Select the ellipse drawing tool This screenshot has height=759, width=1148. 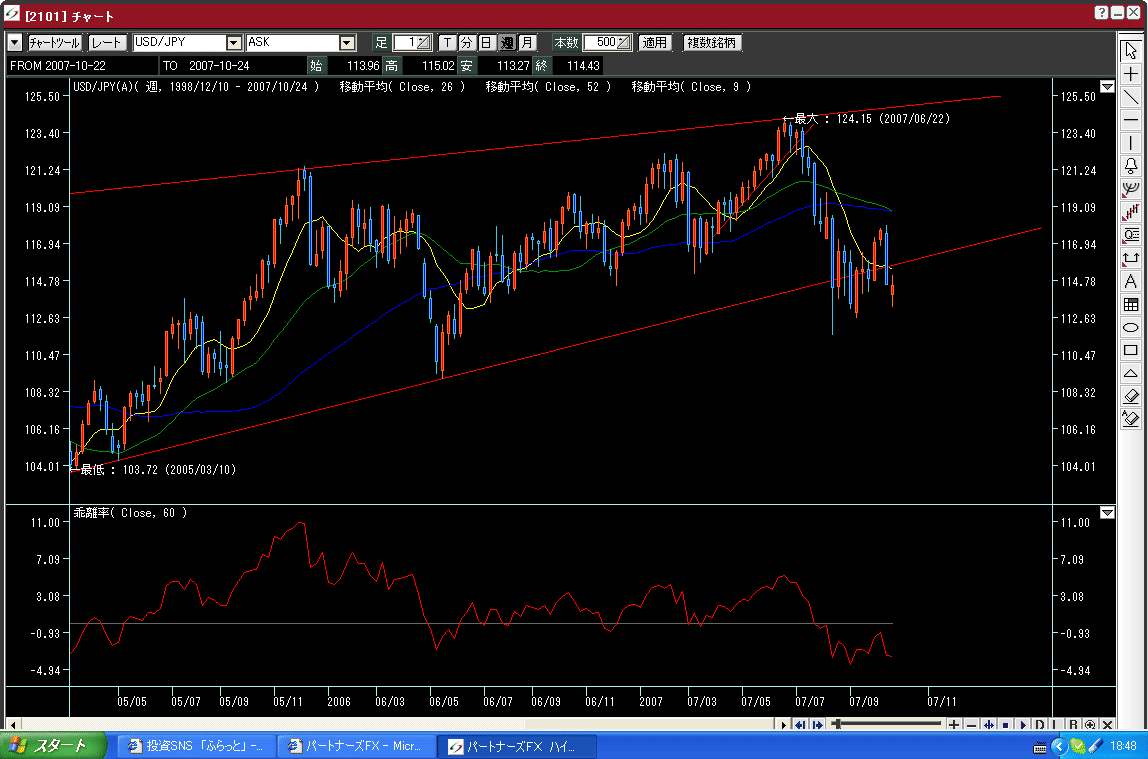pos(1131,327)
